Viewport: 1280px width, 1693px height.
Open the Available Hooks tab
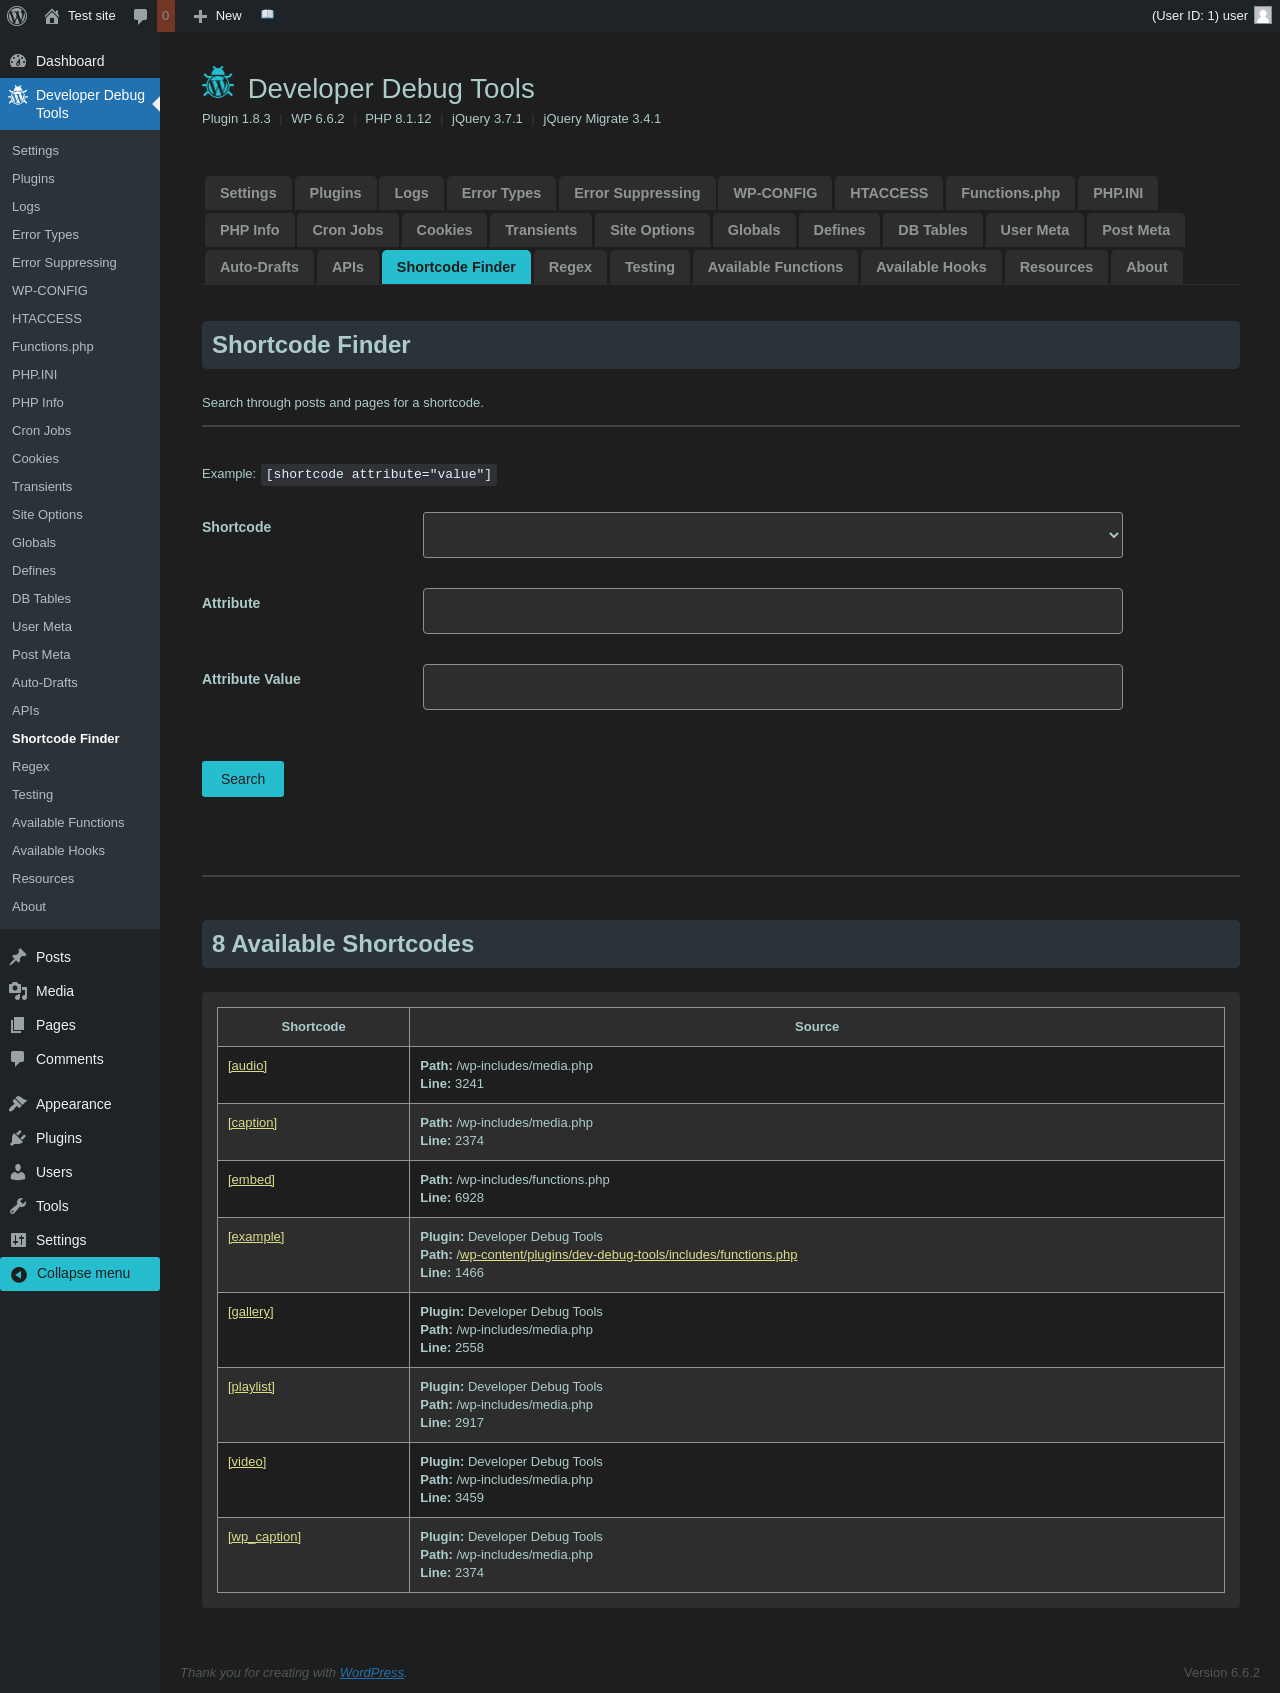(x=931, y=267)
